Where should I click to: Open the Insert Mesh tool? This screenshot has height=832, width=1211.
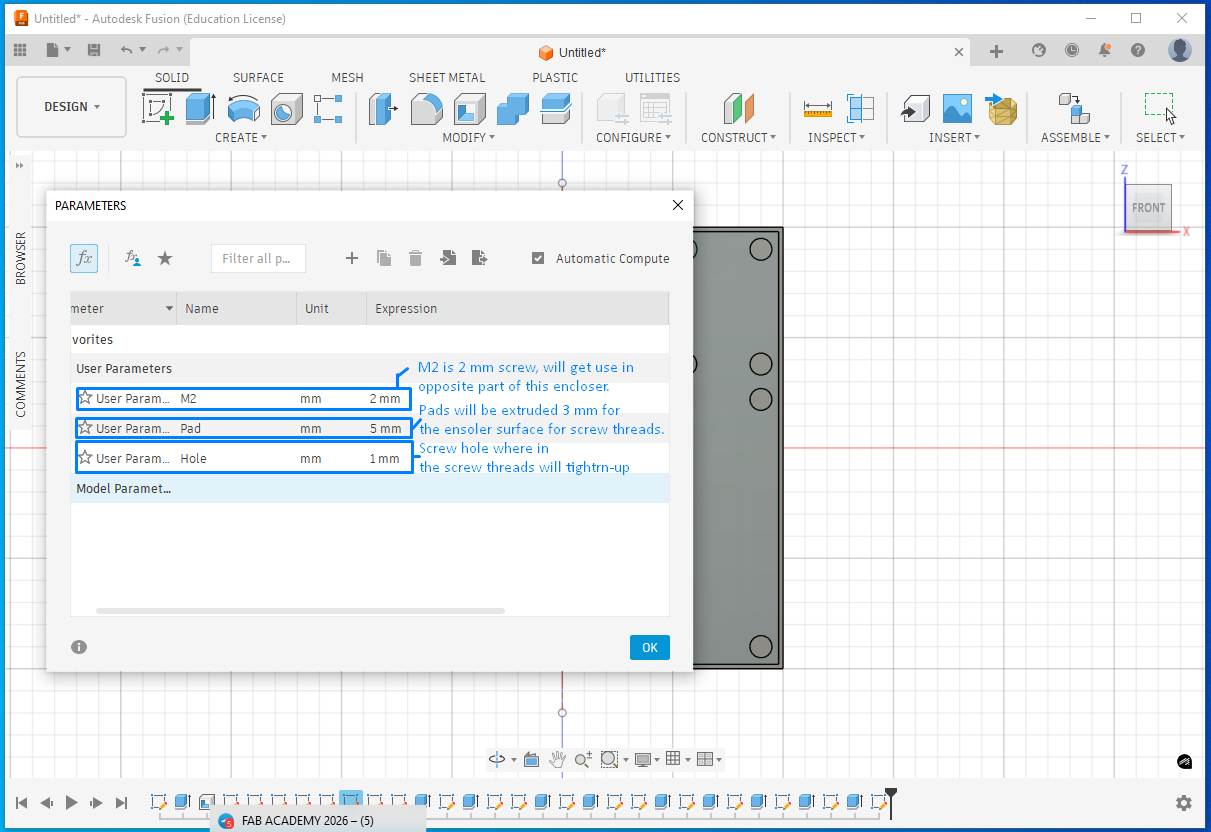point(1001,108)
